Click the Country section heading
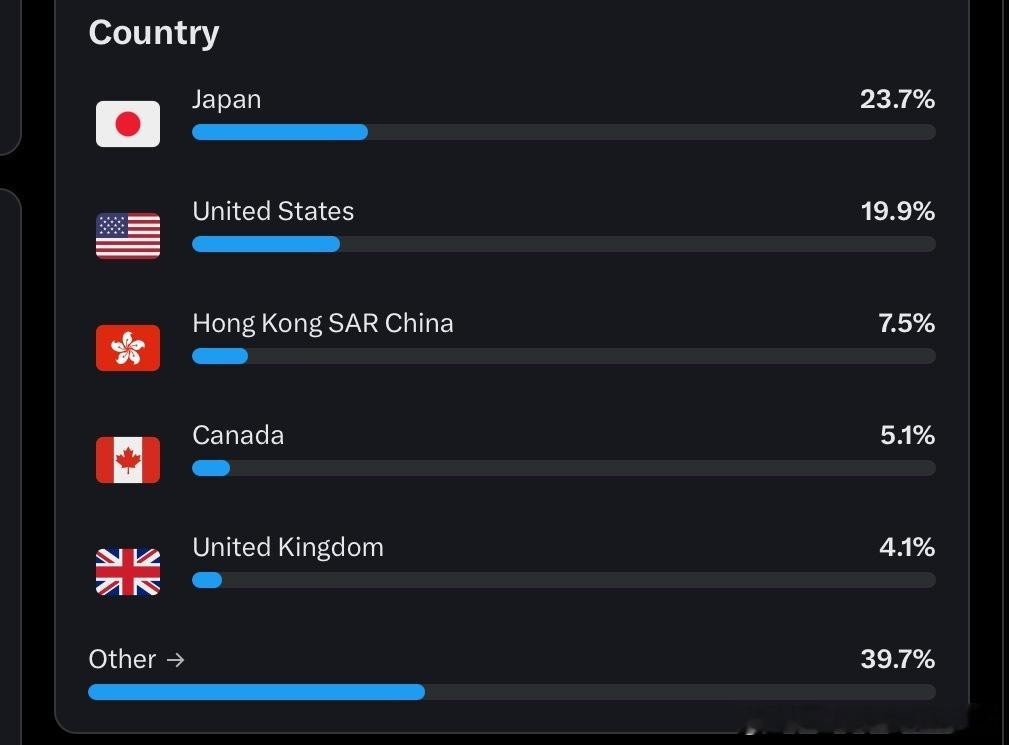Image resolution: width=1009 pixels, height=745 pixels. click(154, 33)
